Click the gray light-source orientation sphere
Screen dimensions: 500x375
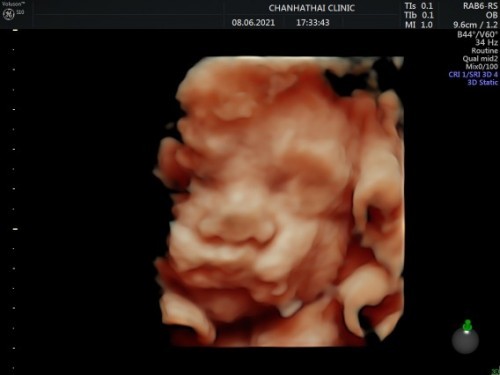[465, 340]
